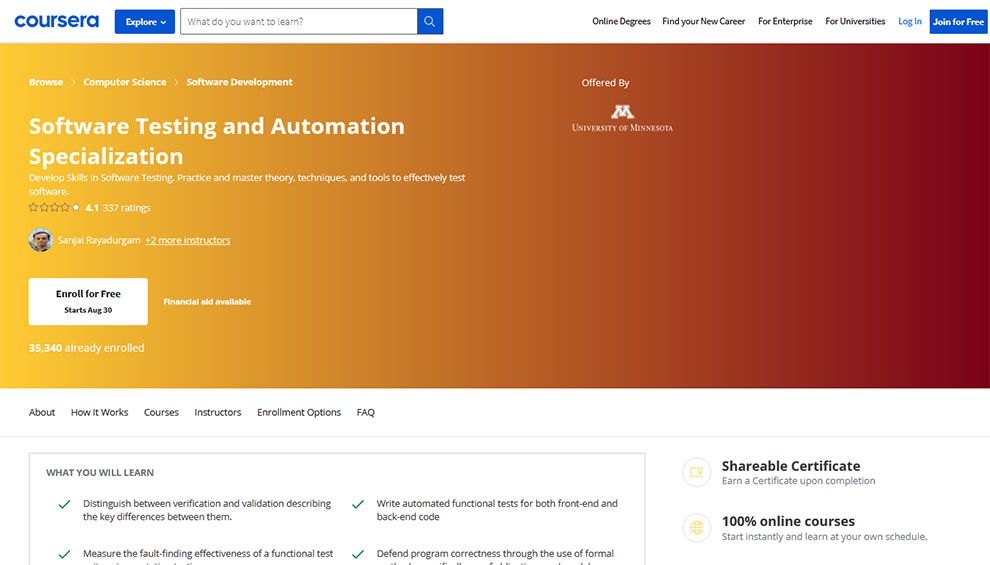
Task: Switch to the About tab
Action: tap(42, 412)
